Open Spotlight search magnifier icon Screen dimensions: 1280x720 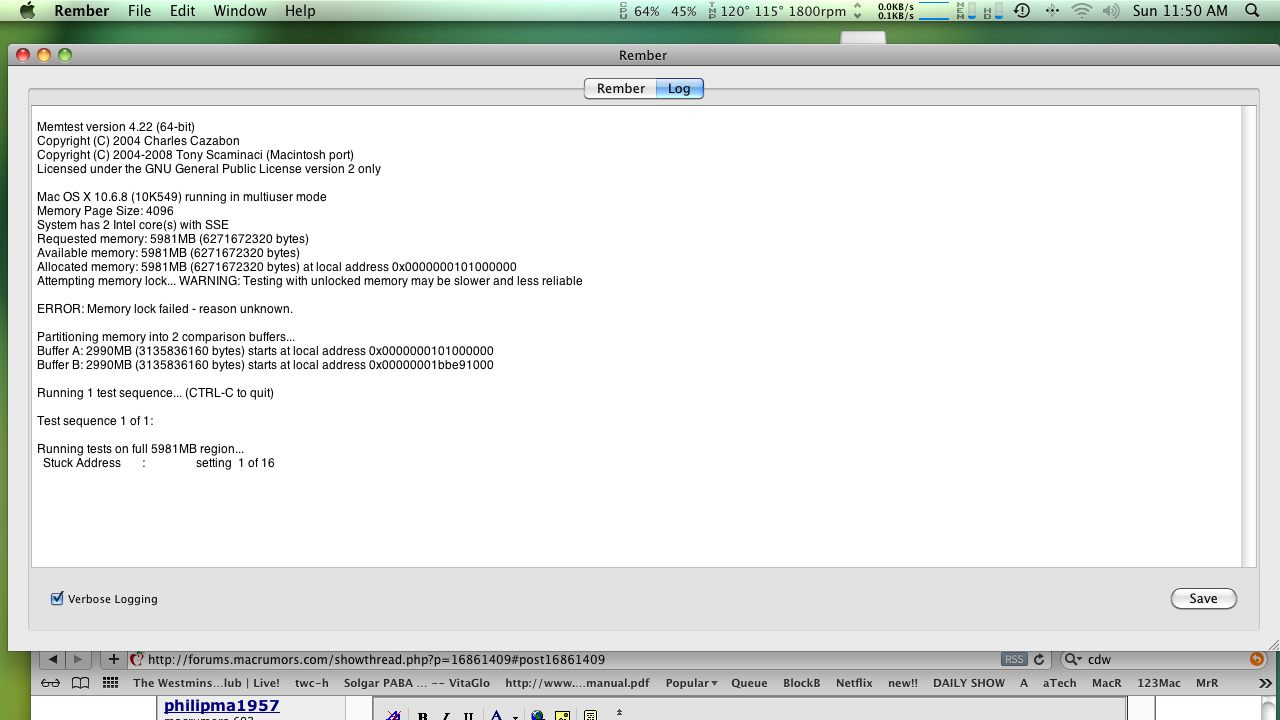point(1253,11)
